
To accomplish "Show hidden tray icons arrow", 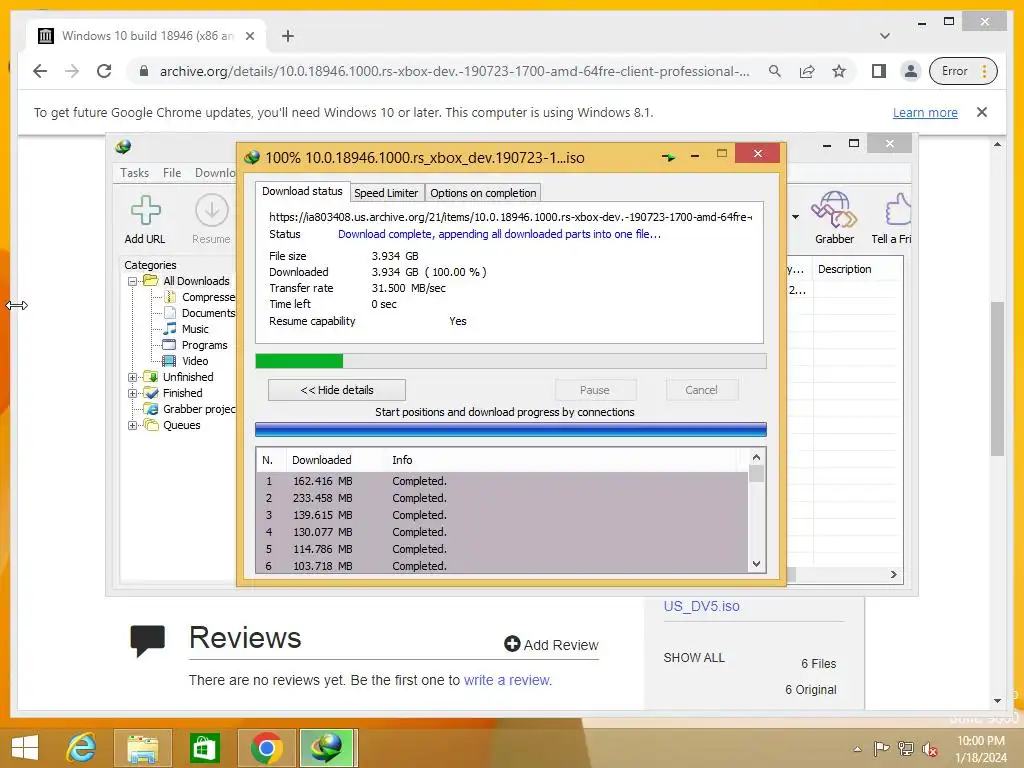I will [x=857, y=749].
